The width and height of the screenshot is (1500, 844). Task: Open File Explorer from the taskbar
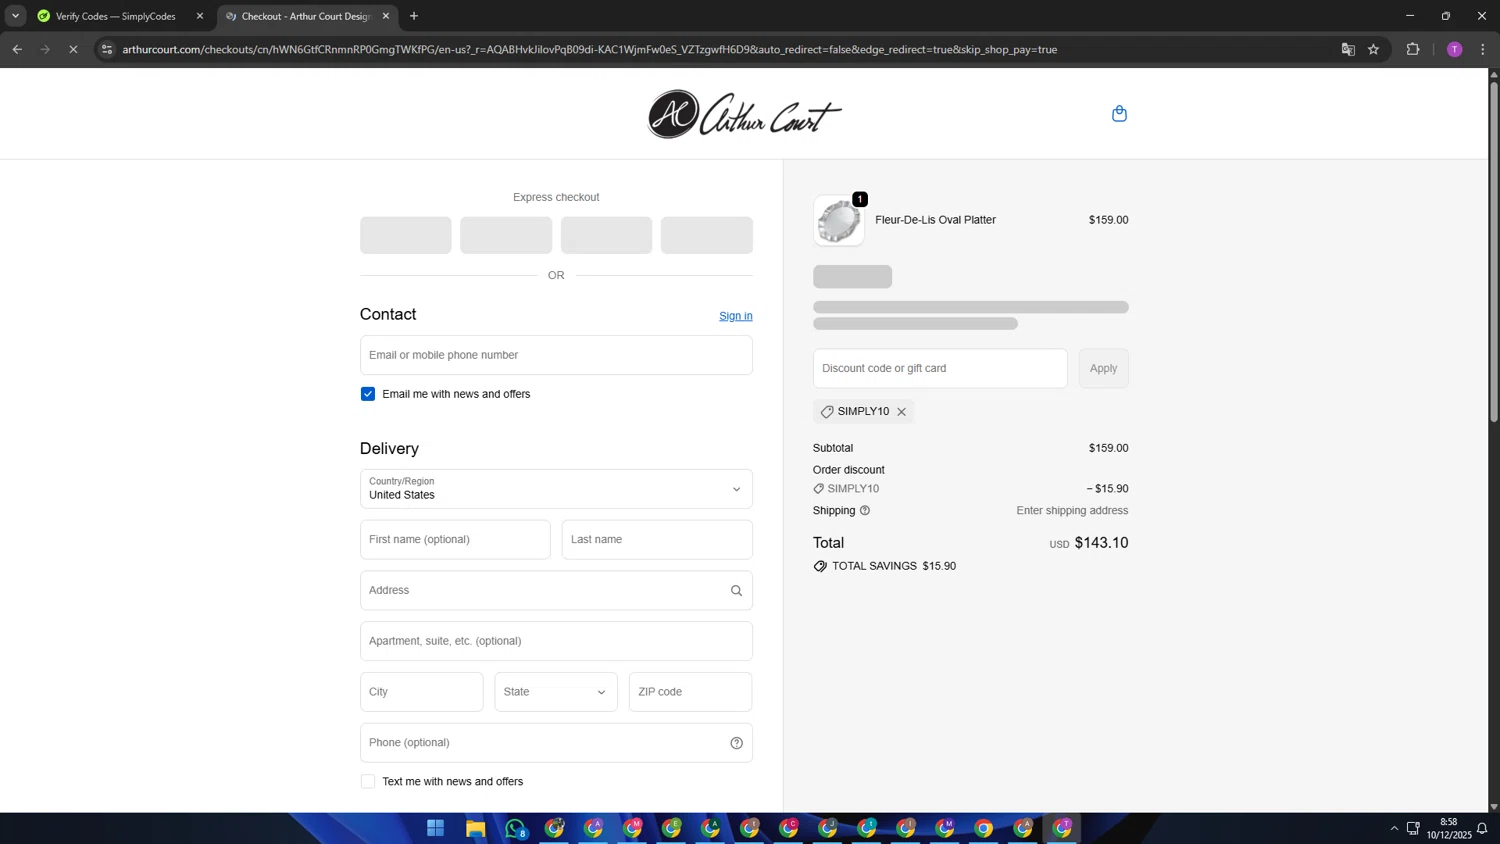475,828
